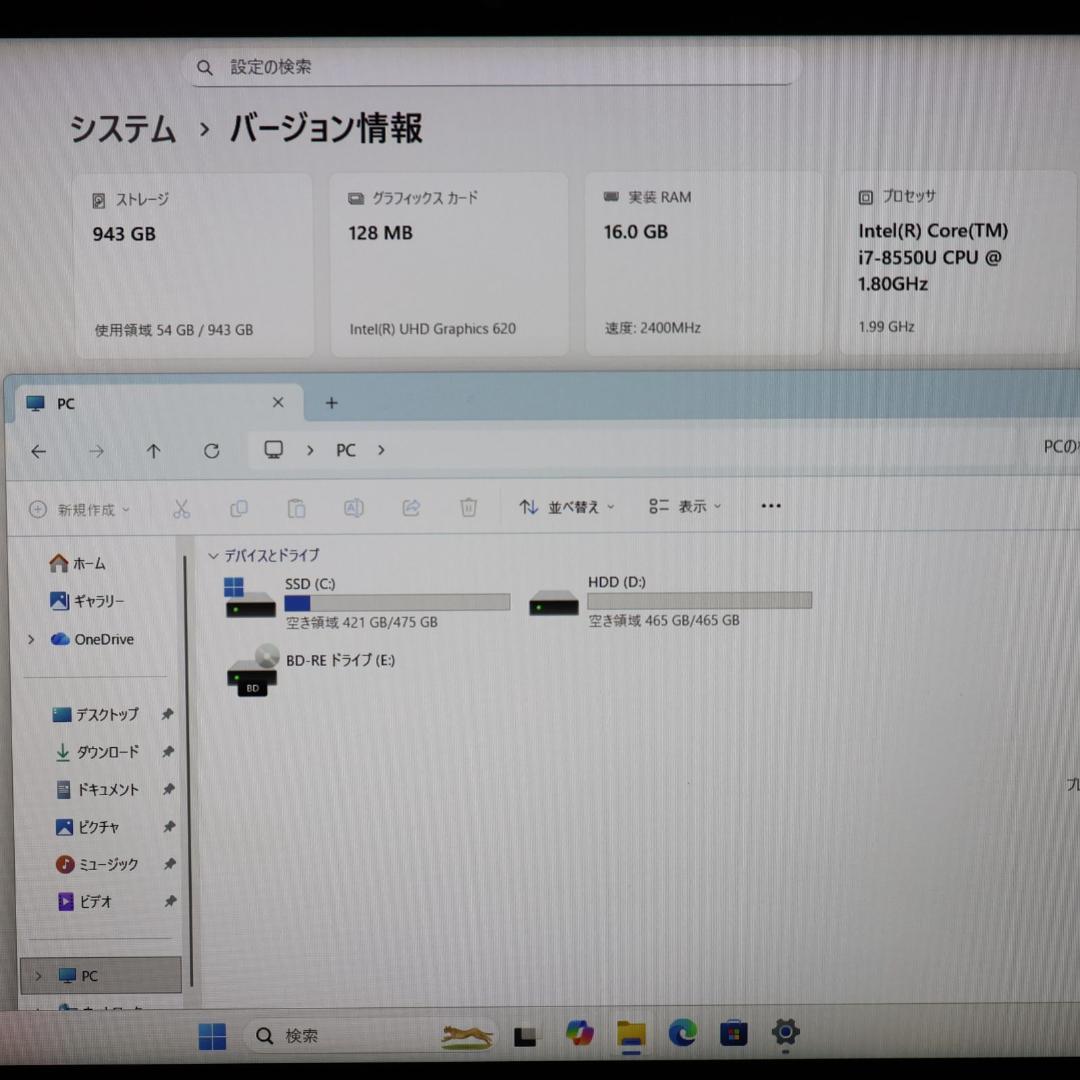
Task: Select the Cut icon in the toolbar
Action: [181, 507]
